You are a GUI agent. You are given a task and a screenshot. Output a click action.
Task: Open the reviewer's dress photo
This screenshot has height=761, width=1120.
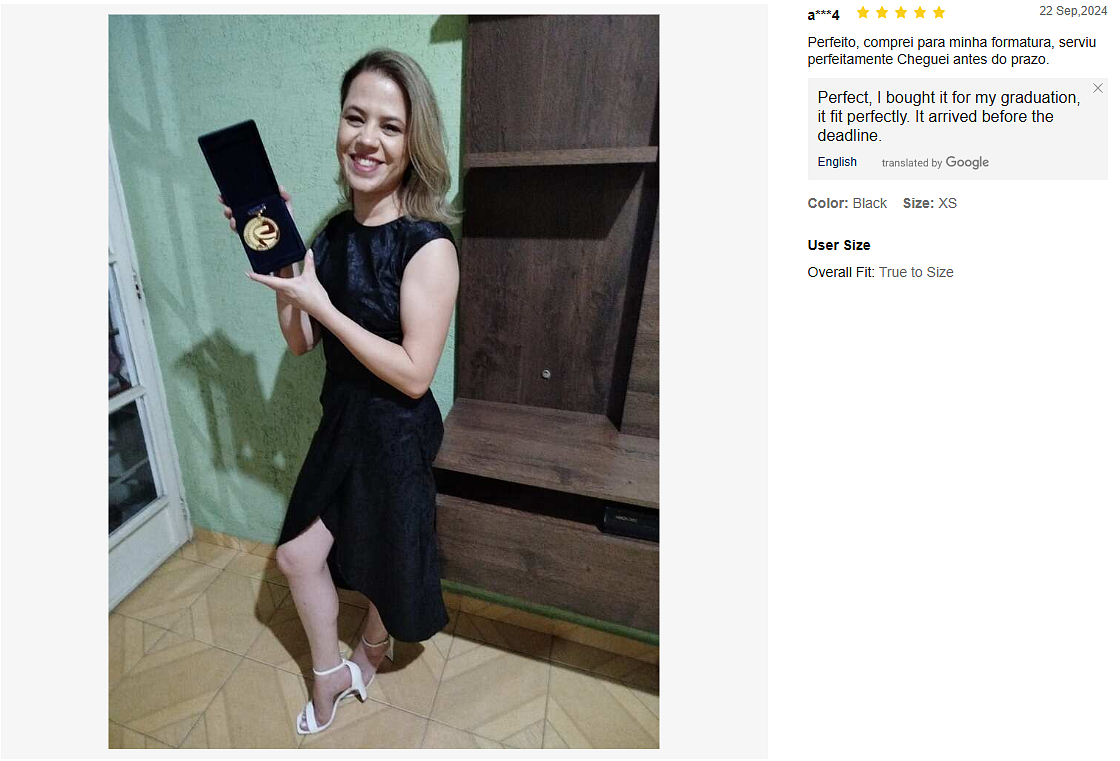pyautogui.click(x=383, y=381)
